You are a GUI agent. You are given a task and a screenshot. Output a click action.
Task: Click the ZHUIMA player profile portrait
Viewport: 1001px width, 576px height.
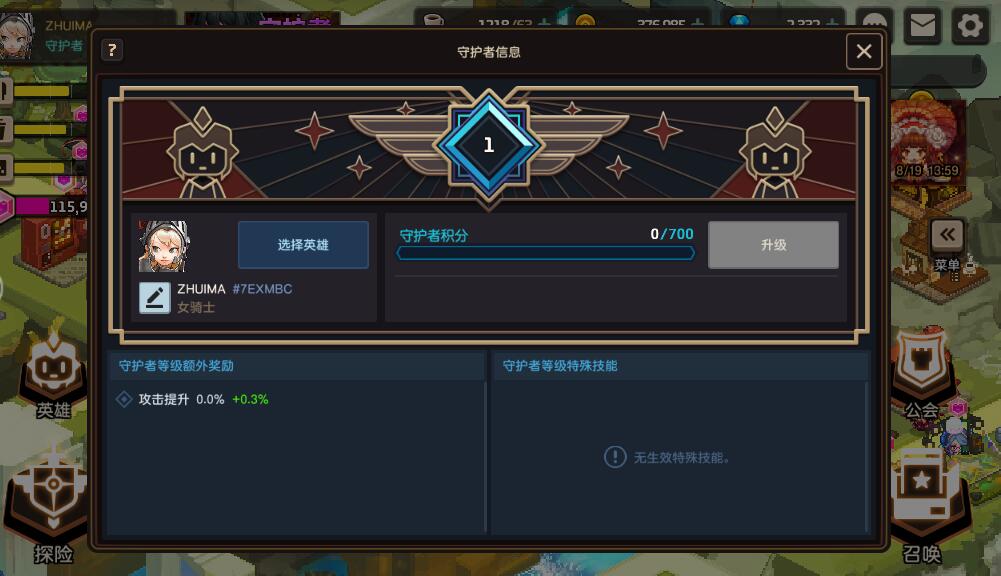(17, 35)
